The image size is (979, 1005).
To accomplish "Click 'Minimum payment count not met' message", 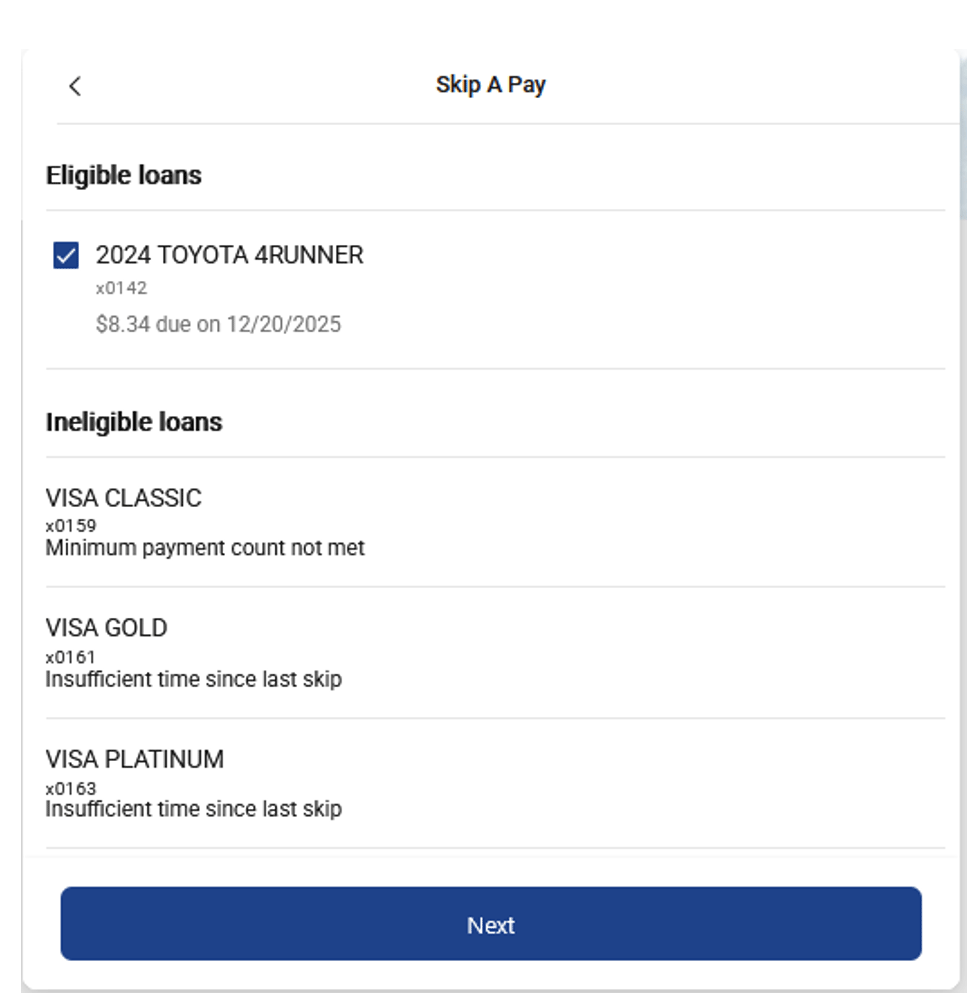I will pos(204,548).
